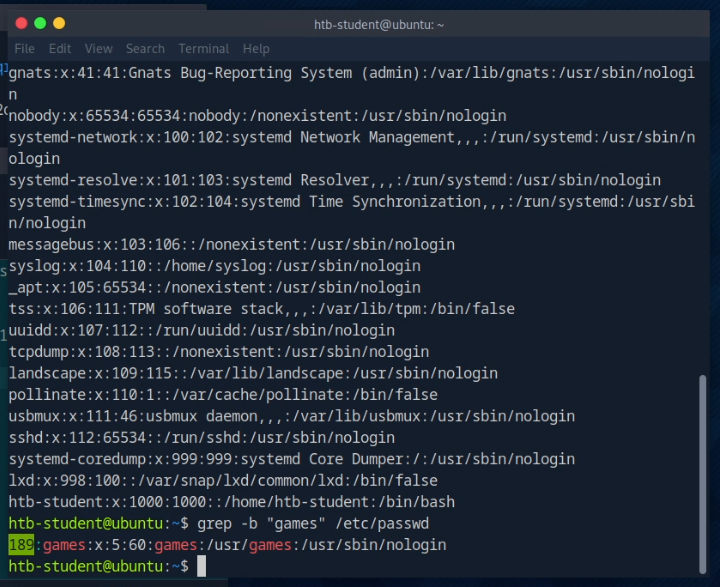The width and height of the screenshot is (720, 587).
Task: Click the usbmux daemon entry line
Action: 291,416
